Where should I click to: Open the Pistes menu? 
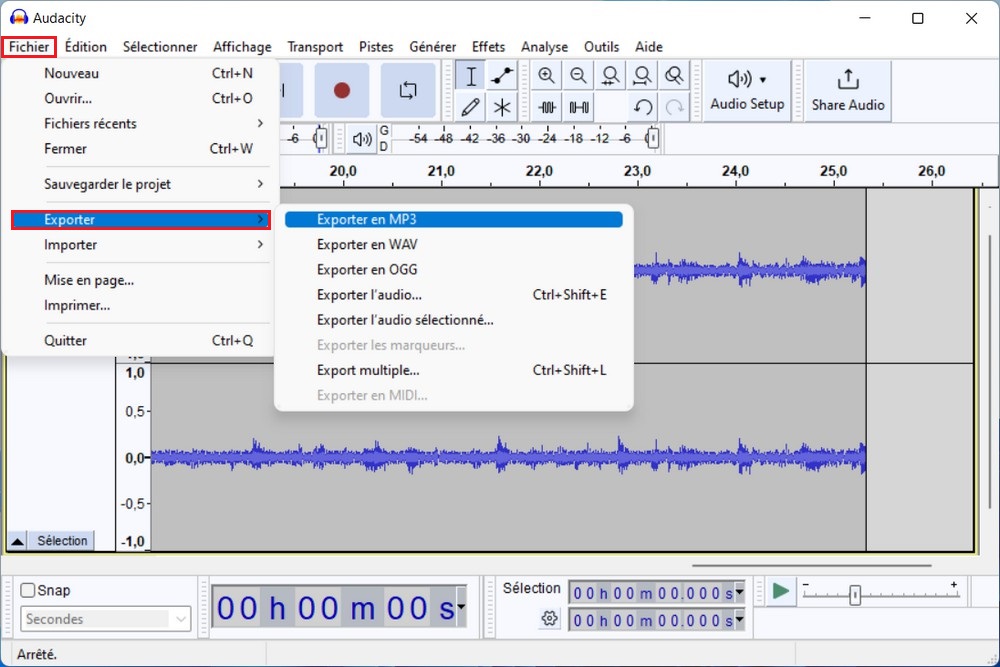point(376,47)
